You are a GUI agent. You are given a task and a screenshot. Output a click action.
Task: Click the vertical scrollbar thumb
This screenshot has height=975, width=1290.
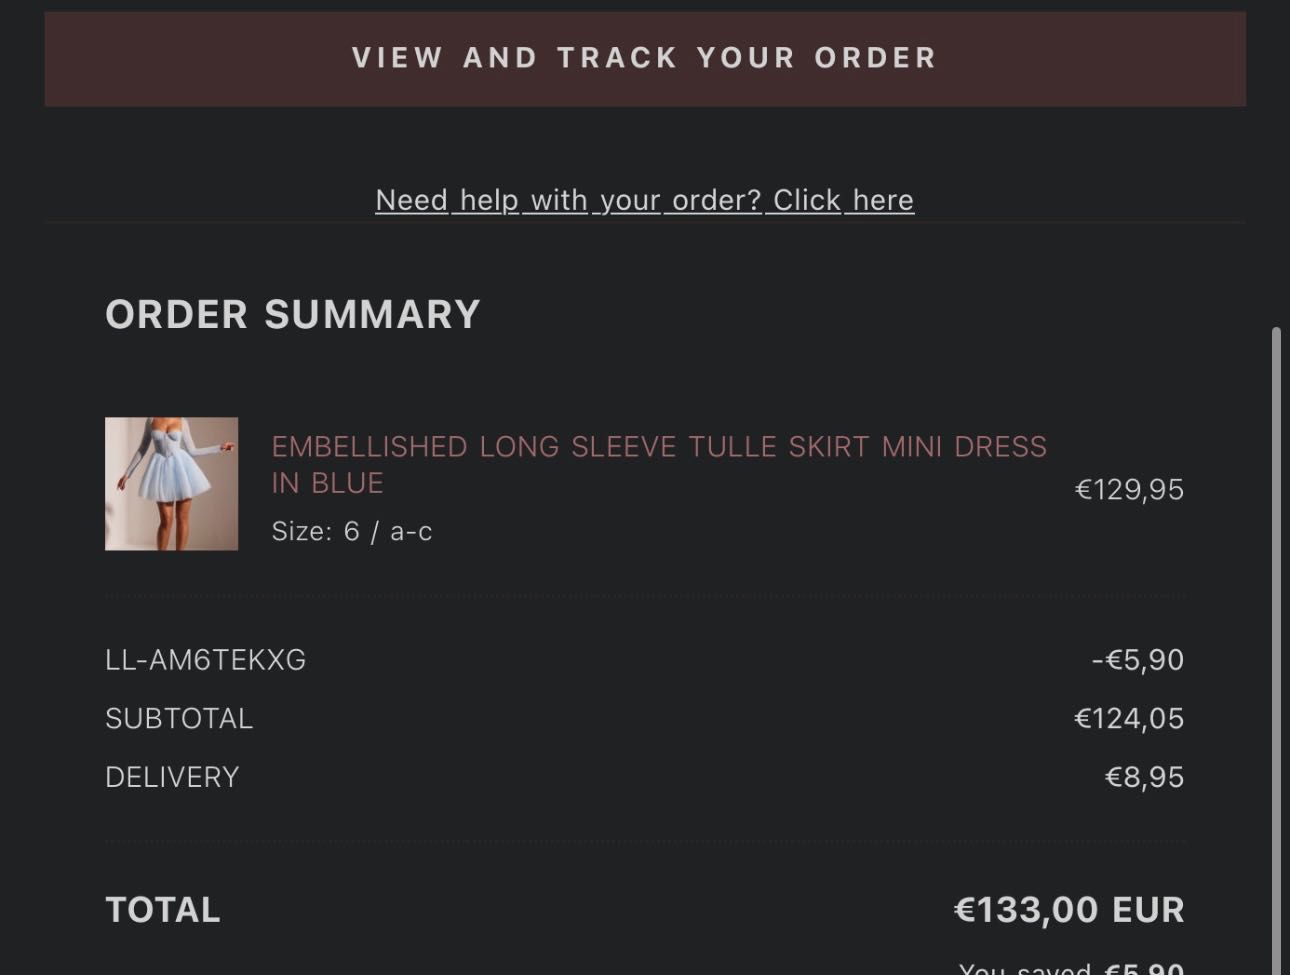coord(1276,650)
